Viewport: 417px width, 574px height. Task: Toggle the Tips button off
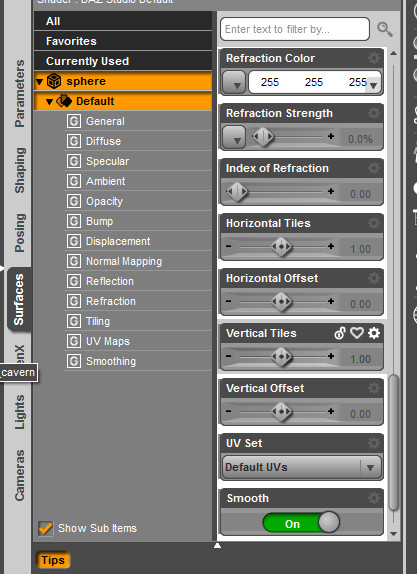click(x=53, y=560)
